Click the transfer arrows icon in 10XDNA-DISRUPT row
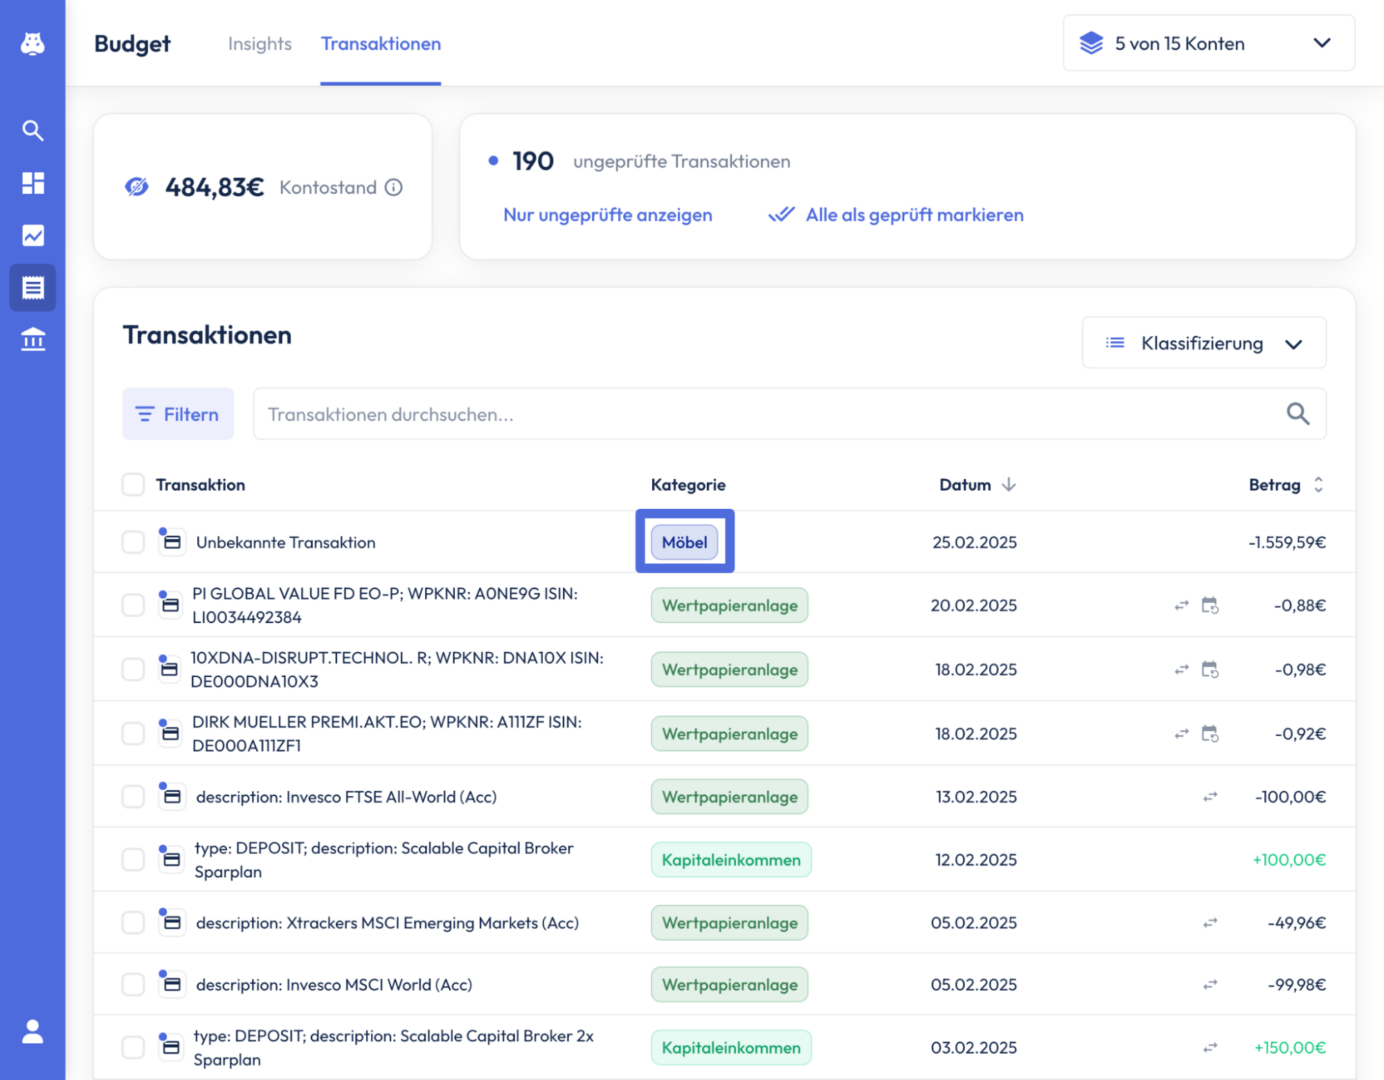The height and width of the screenshot is (1080, 1384). click(1181, 669)
